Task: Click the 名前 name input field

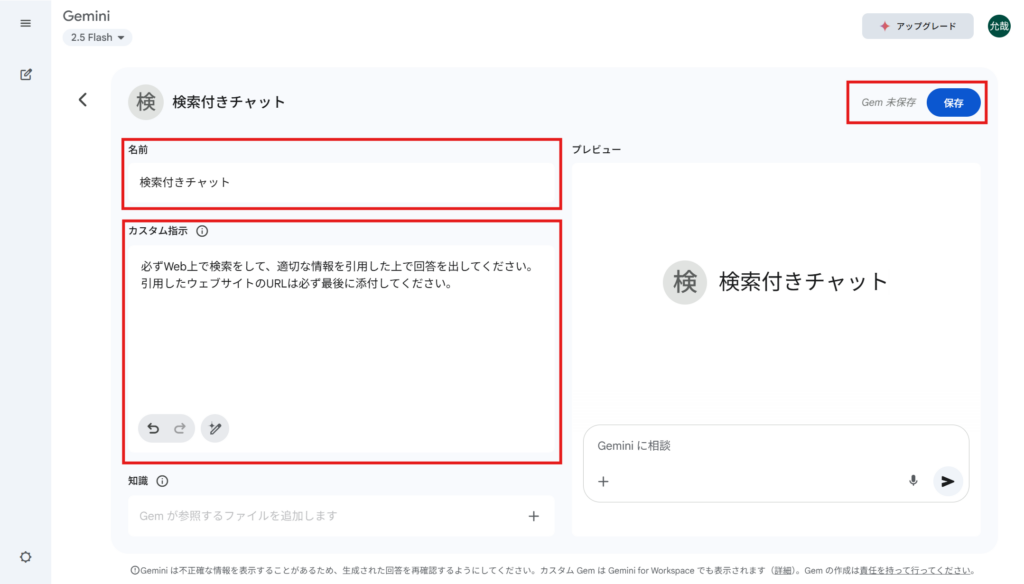Action: (341, 182)
